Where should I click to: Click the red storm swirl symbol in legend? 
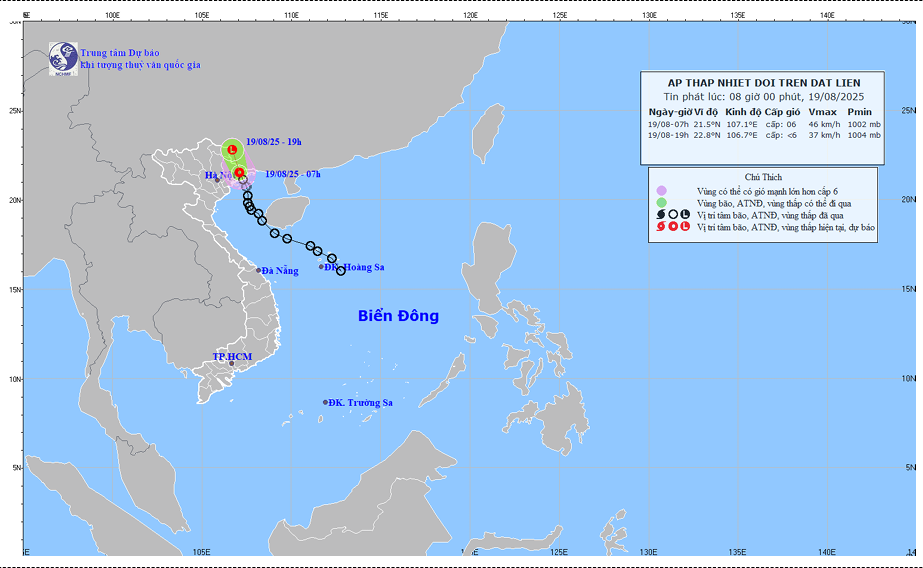(x=661, y=227)
